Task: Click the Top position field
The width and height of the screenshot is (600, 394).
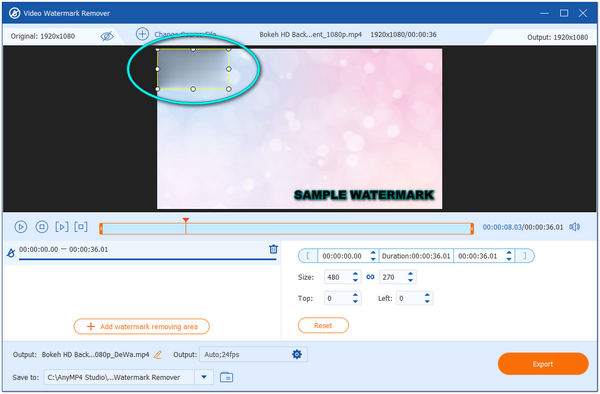Action: click(x=338, y=298)
